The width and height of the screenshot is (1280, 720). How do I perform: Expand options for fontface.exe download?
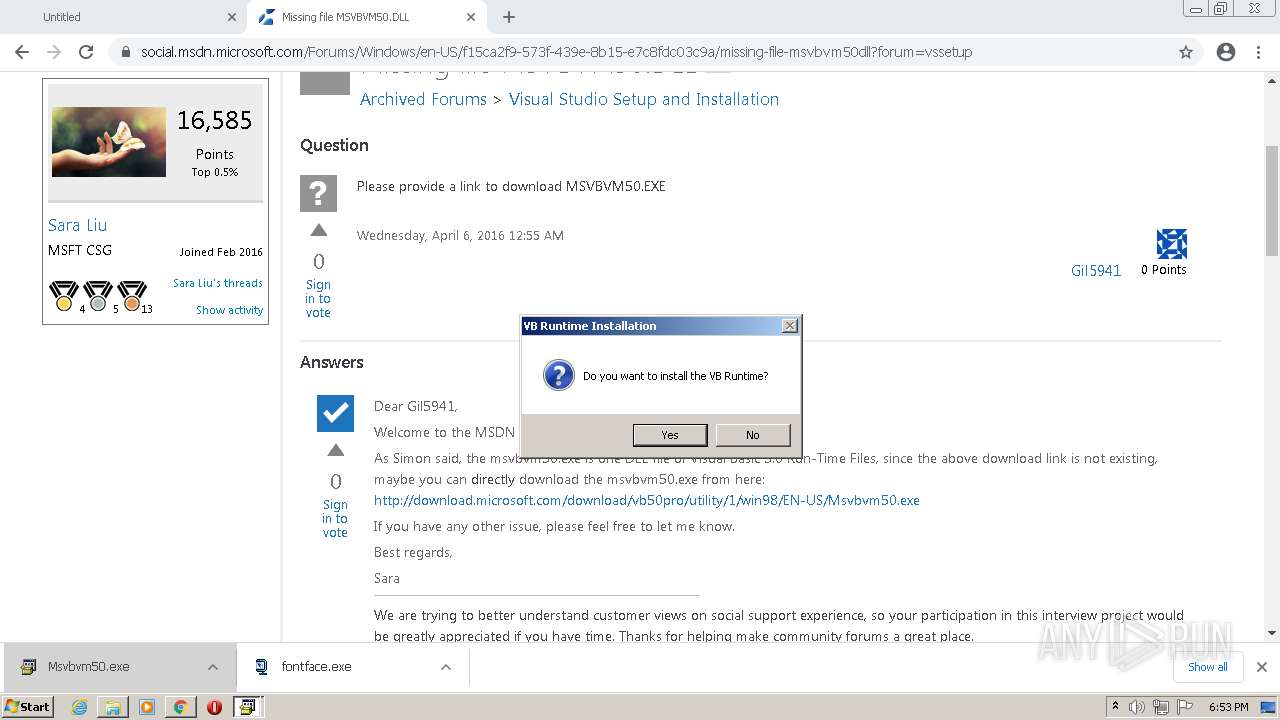[x=446, y=667]
